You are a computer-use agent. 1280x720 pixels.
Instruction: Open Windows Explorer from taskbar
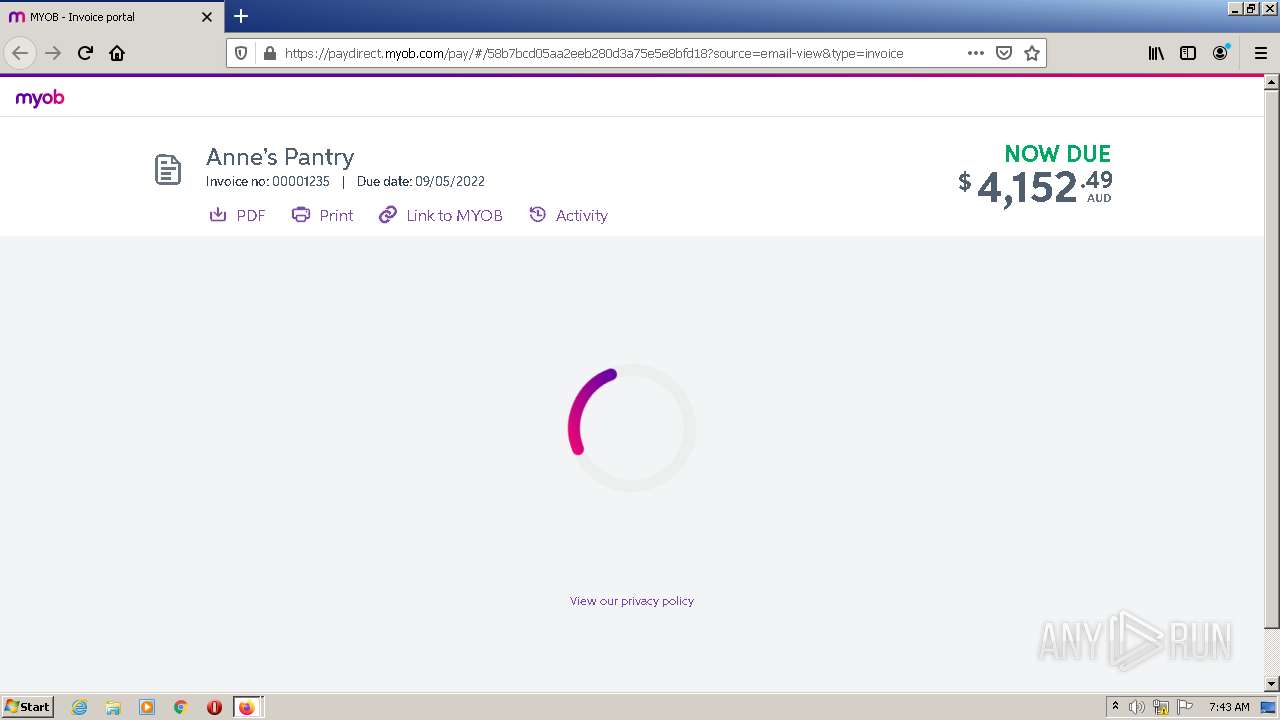113,707
